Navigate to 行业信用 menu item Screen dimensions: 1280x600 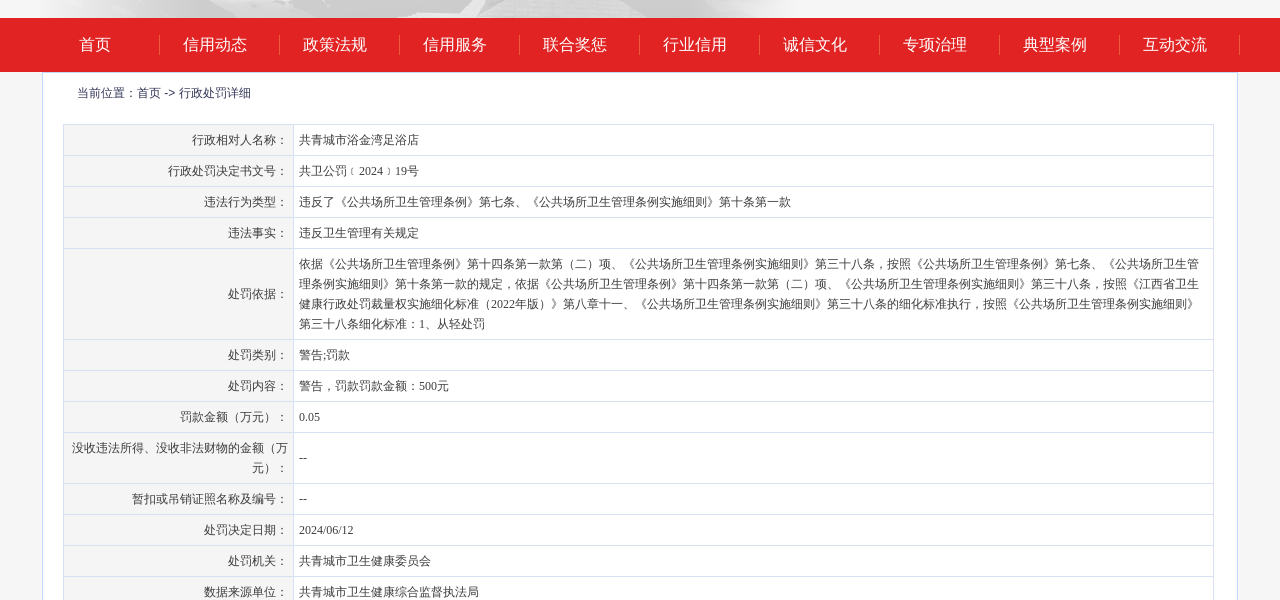(x=695, y=45)
